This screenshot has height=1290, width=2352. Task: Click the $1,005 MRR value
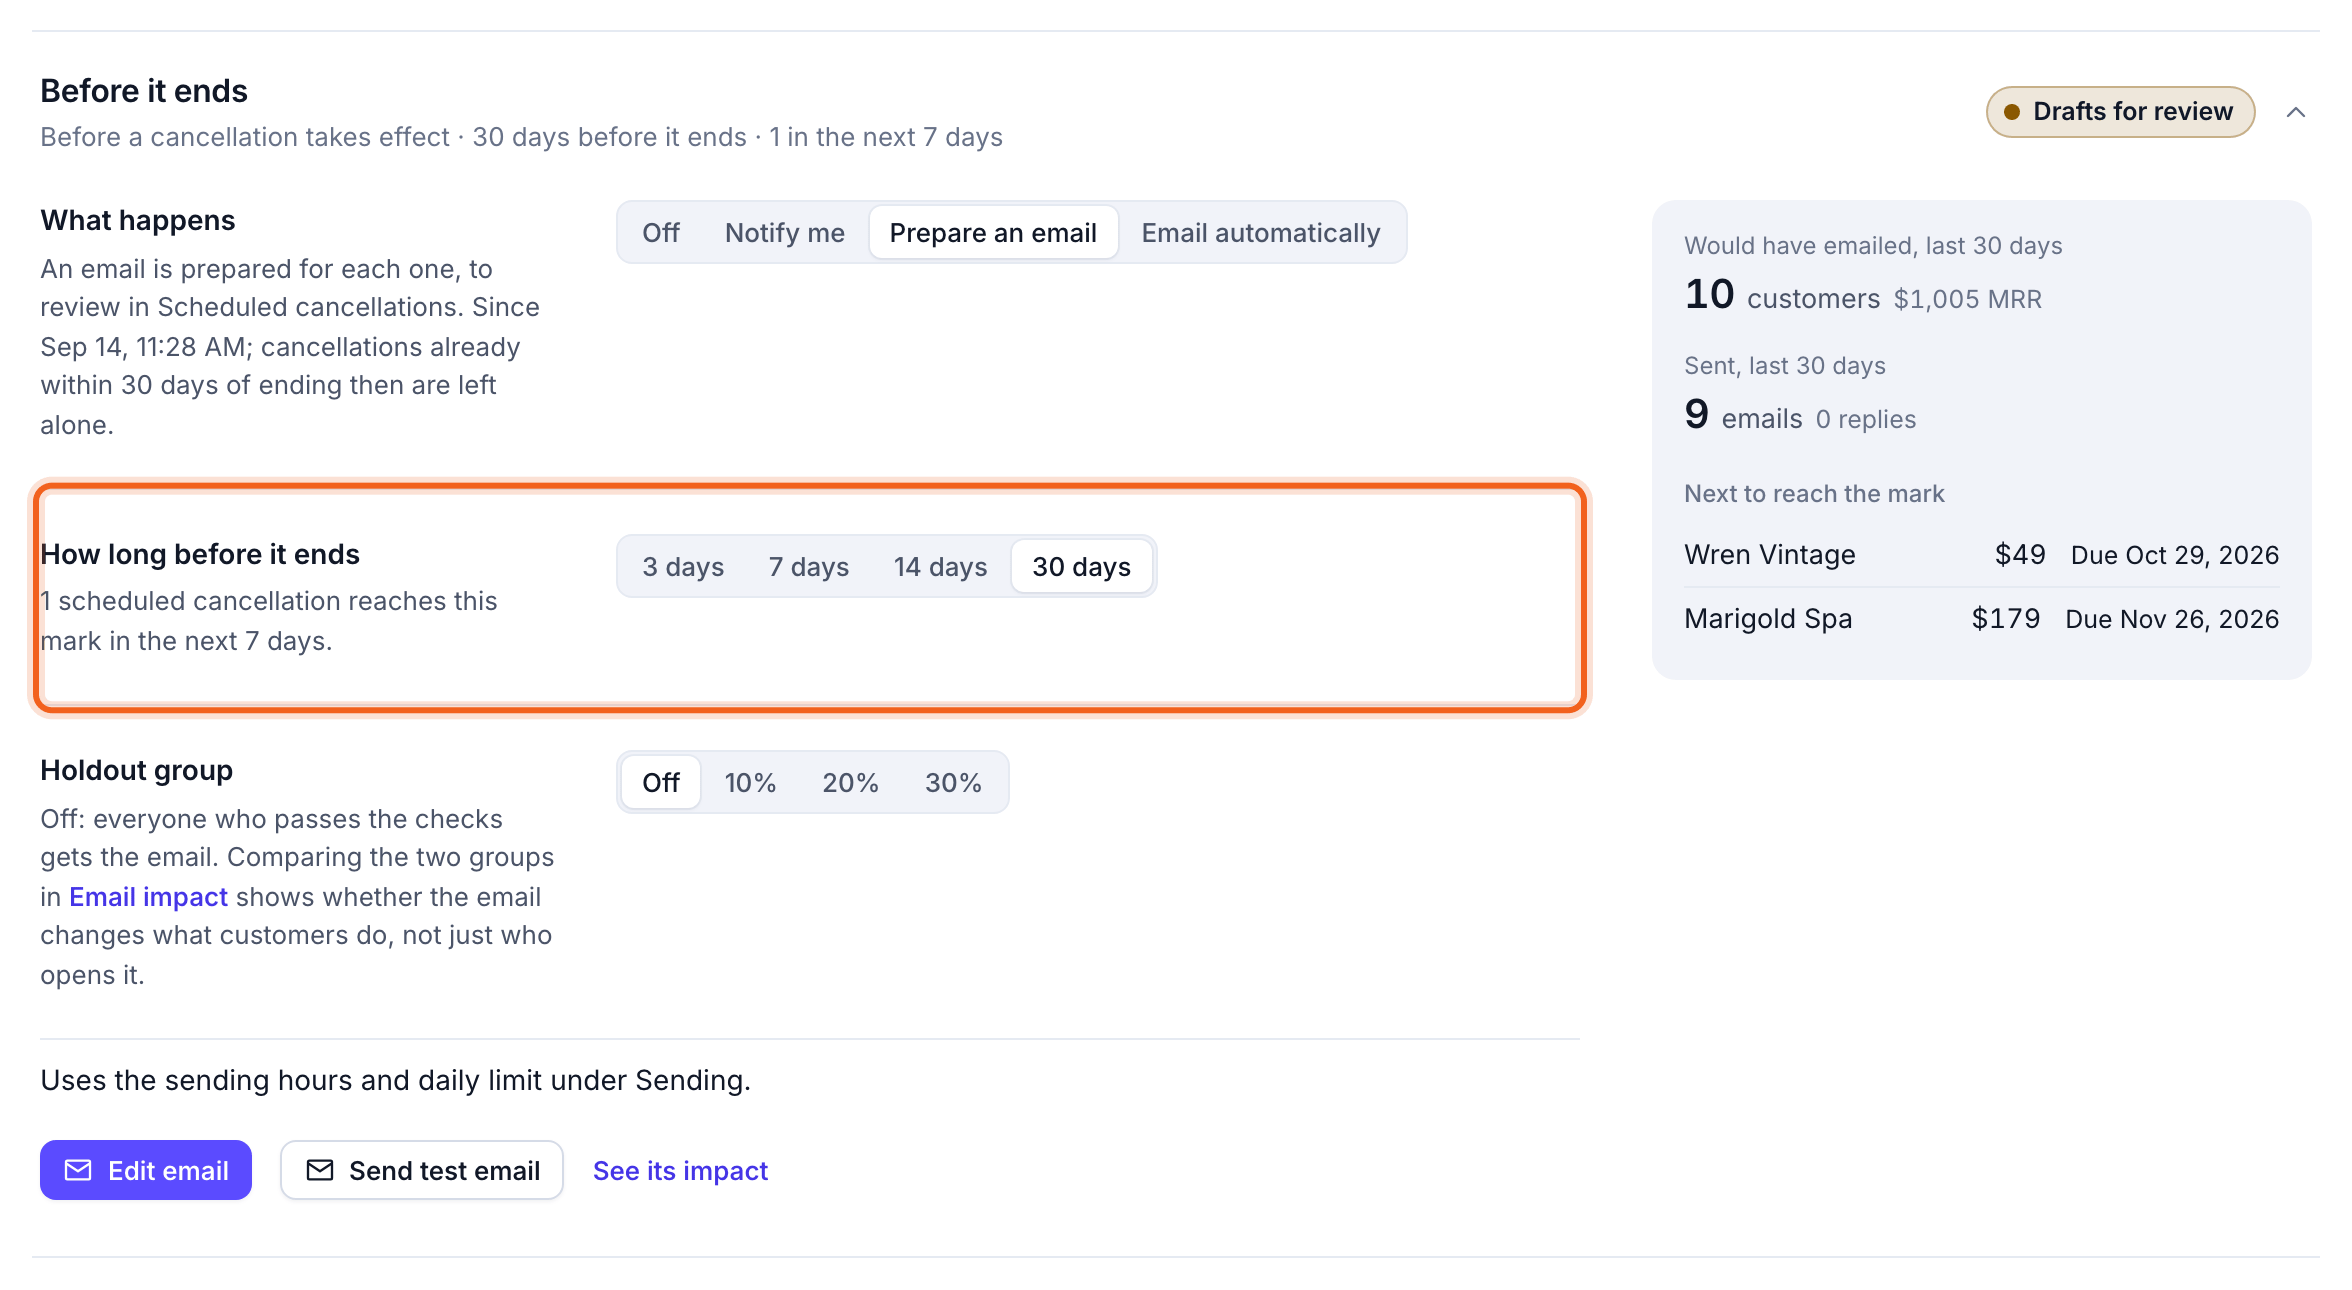(1968, 299)
